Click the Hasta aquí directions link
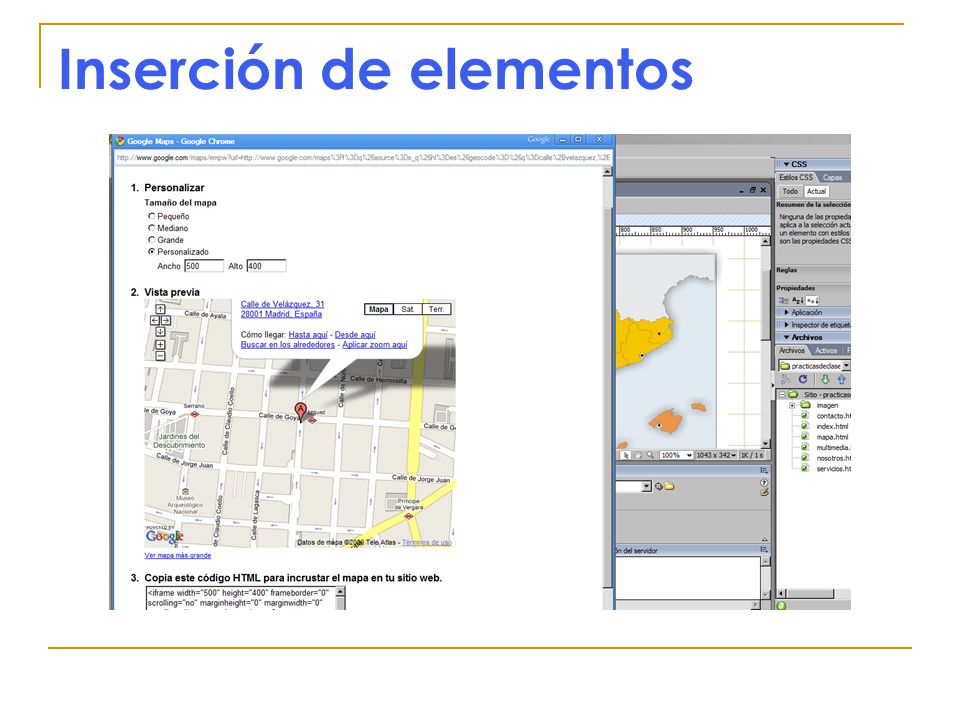The height and width of the screenshot is (720, 960). tap(308, 334)
